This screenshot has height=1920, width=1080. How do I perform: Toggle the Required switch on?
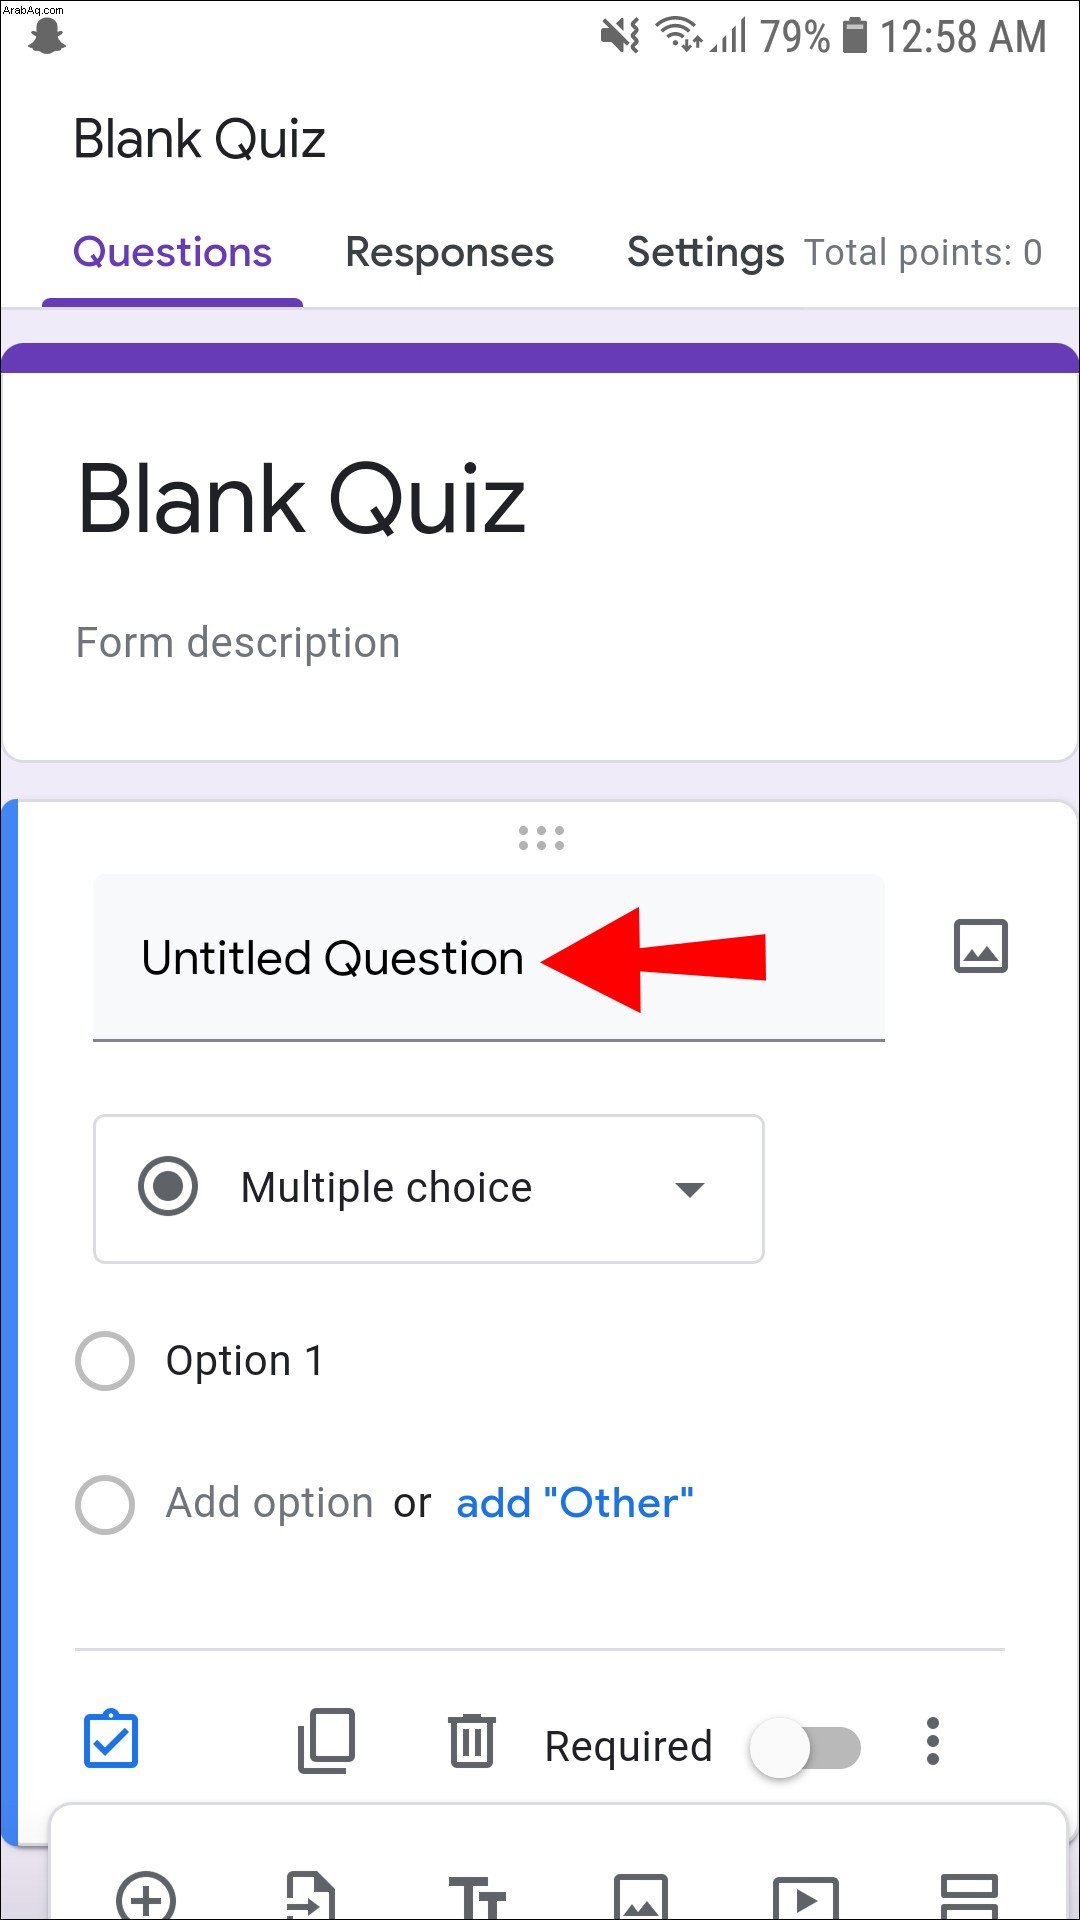pos(806,1748)
